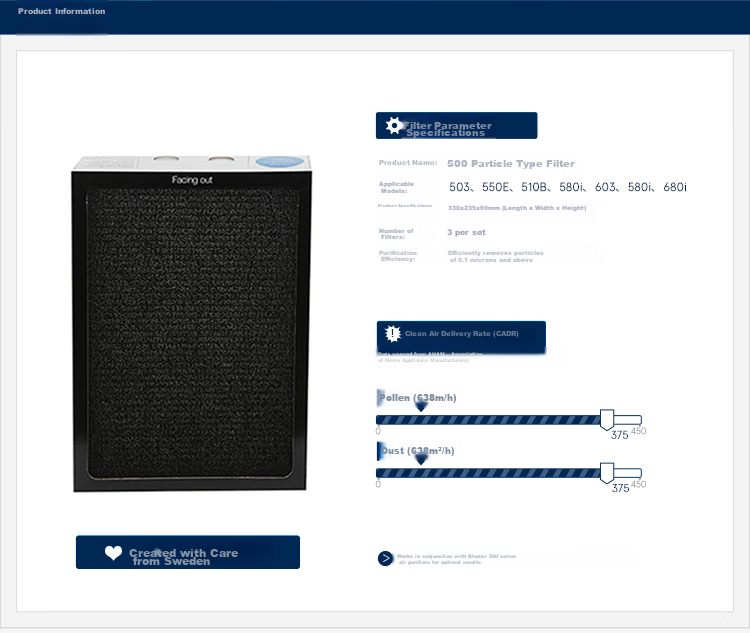Select the Filter Parameter Specifications banner
The image size is (750, 633).
click(456, 125)
